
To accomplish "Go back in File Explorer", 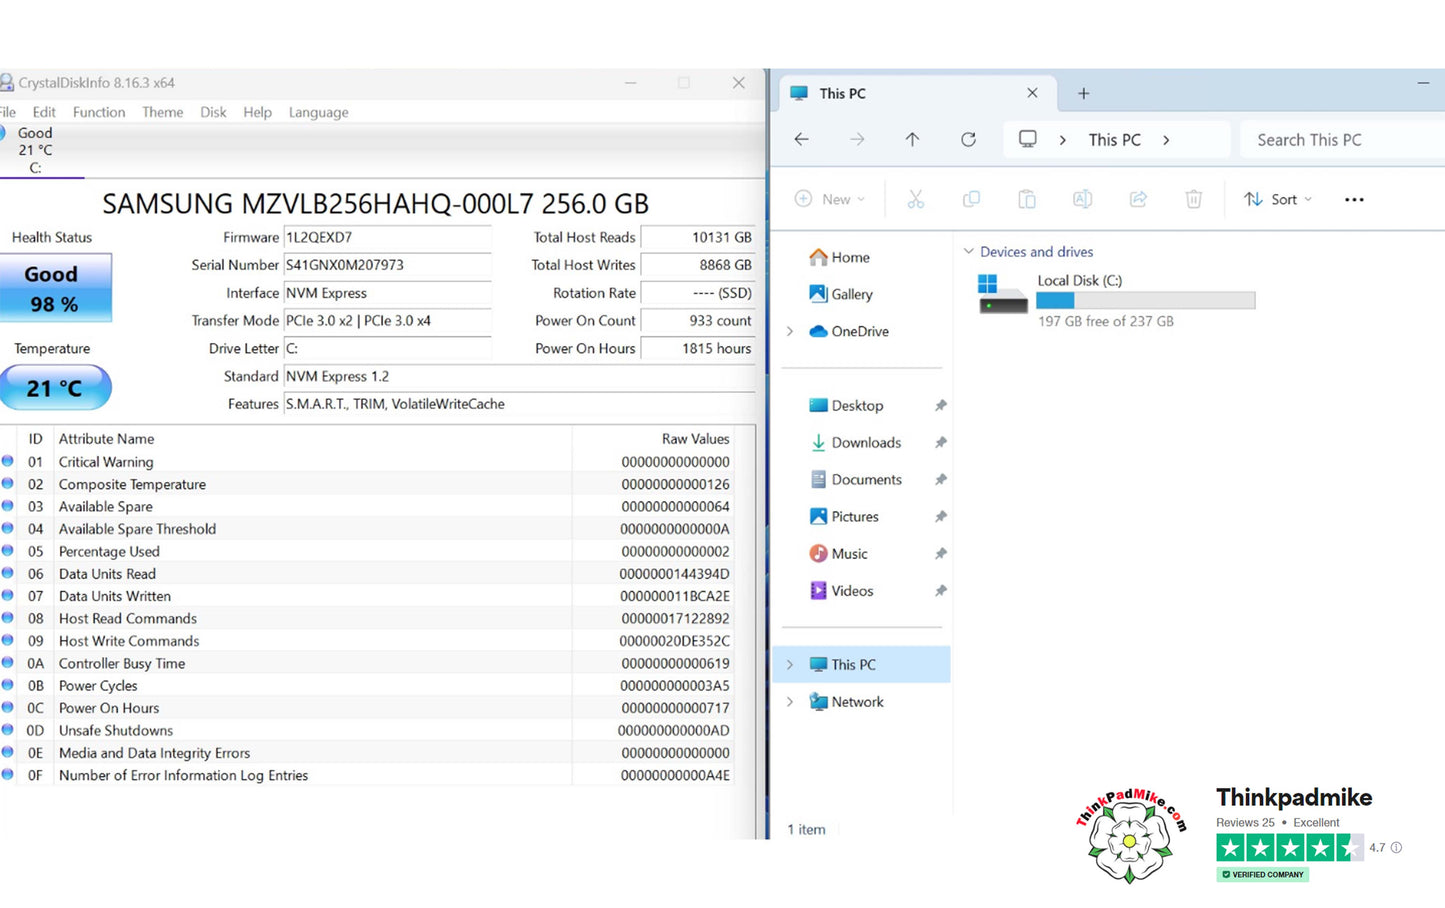I will tap(802, 140).
